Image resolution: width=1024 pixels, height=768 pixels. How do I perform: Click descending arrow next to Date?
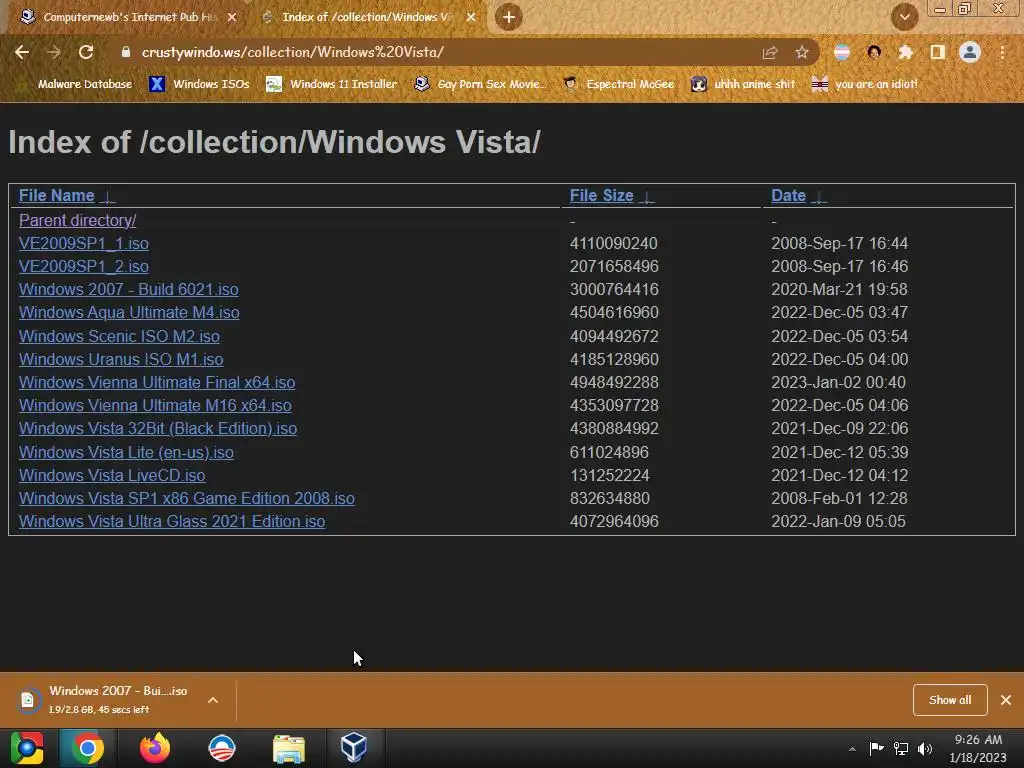pos(820,197)
